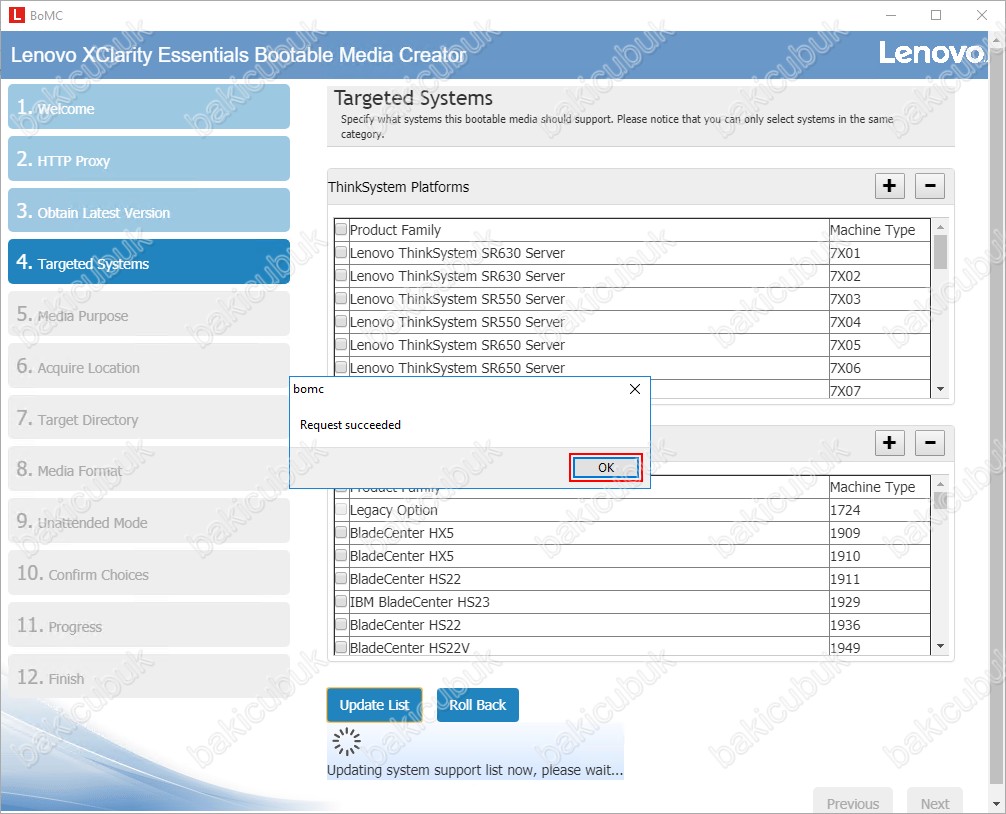Check SR550 Server 7X04 checkbox
1006x814 pixels.
click(341, 321)
